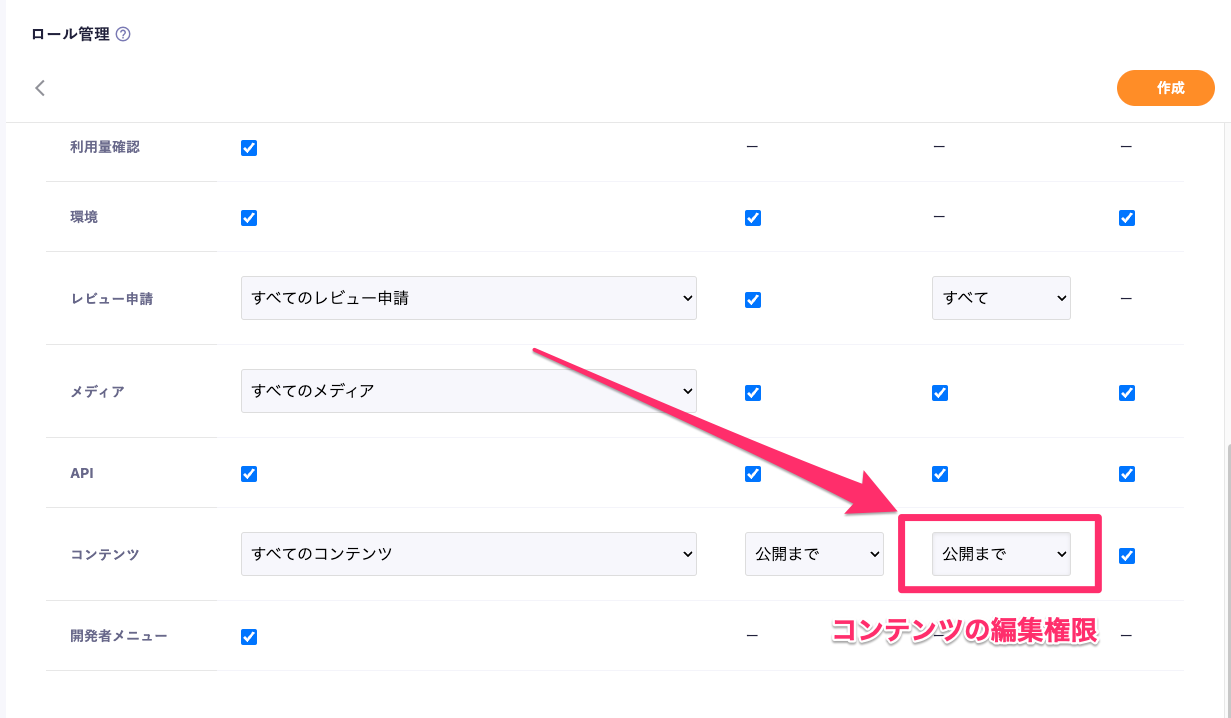
Task: Toggle the rightmost API row checkbox
Action: click(x=1127, y=474)
